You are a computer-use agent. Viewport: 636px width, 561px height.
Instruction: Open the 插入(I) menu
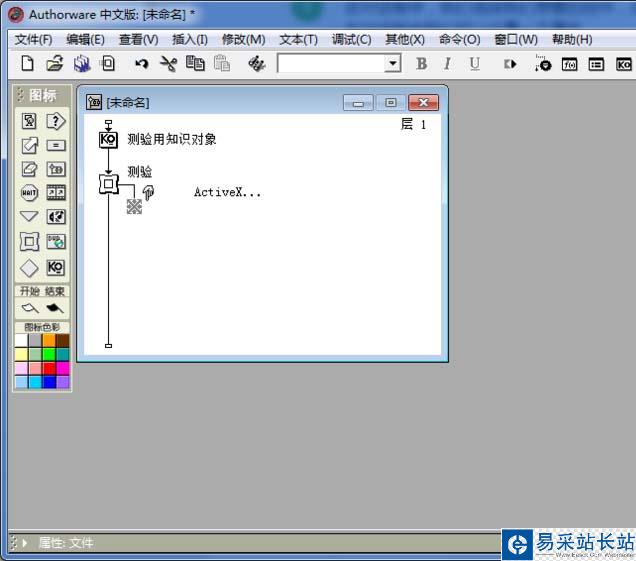point(190,40)
